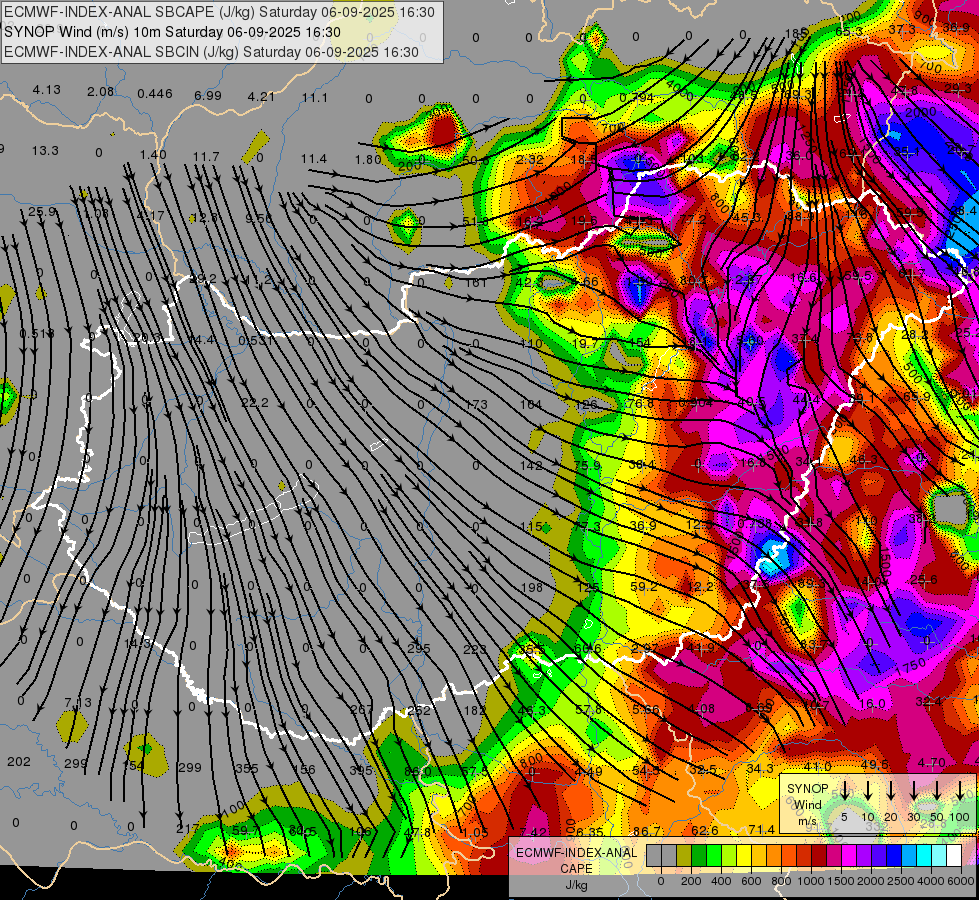
Task: Click the 217 value on the map
Action: 187,829
